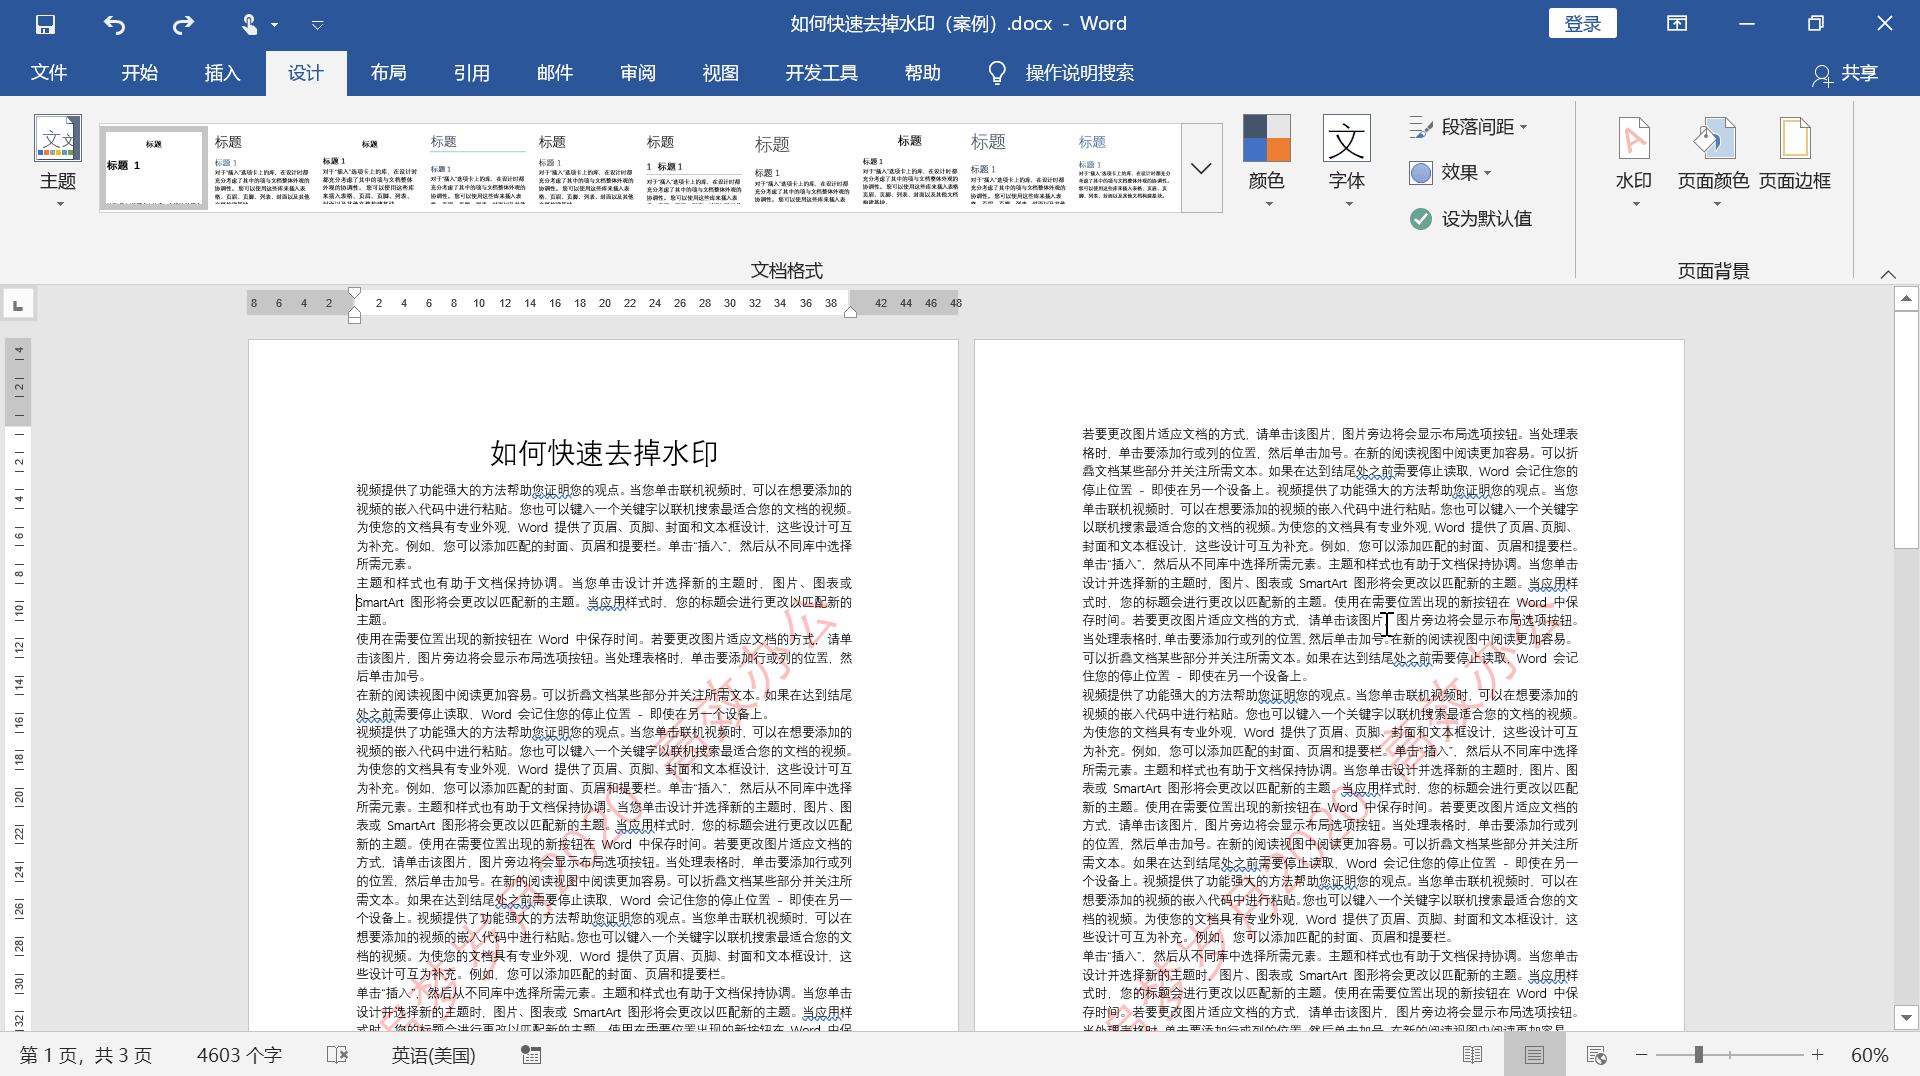
Task: Open the 页面颜色 (Page Color) picker
Action: click(x=1714, y=160)
